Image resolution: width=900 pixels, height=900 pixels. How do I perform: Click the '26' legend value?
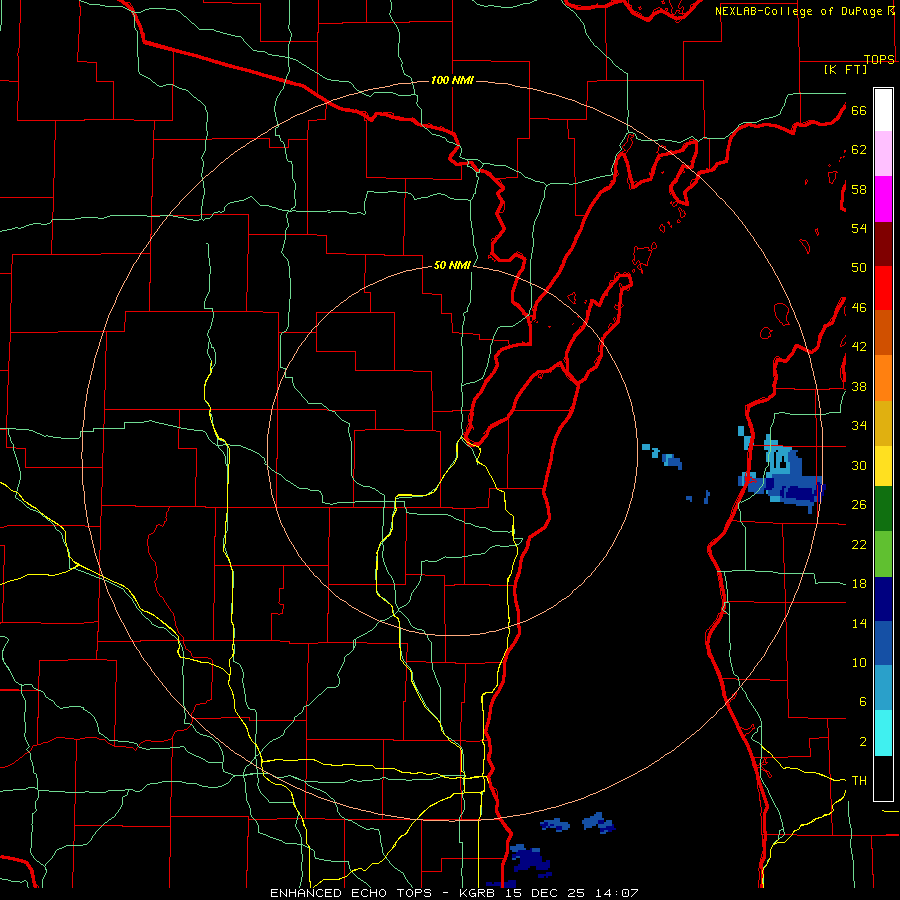(x=859, y=505)
